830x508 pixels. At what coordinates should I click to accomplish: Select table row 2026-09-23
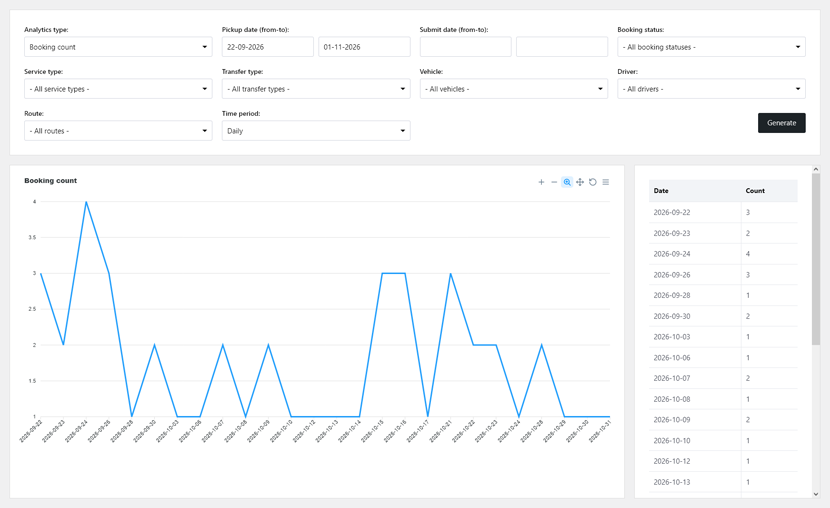(x=723, y=233)
